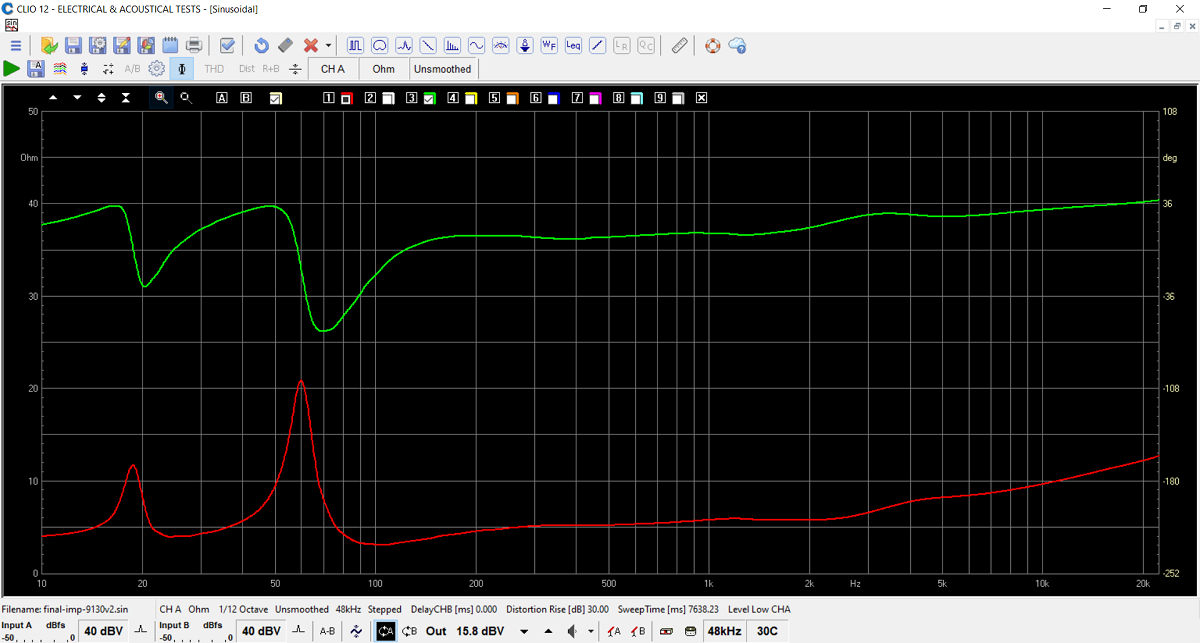1200x643 pixels.
Task: Open the waterfall WF icon
Action: 549,45
